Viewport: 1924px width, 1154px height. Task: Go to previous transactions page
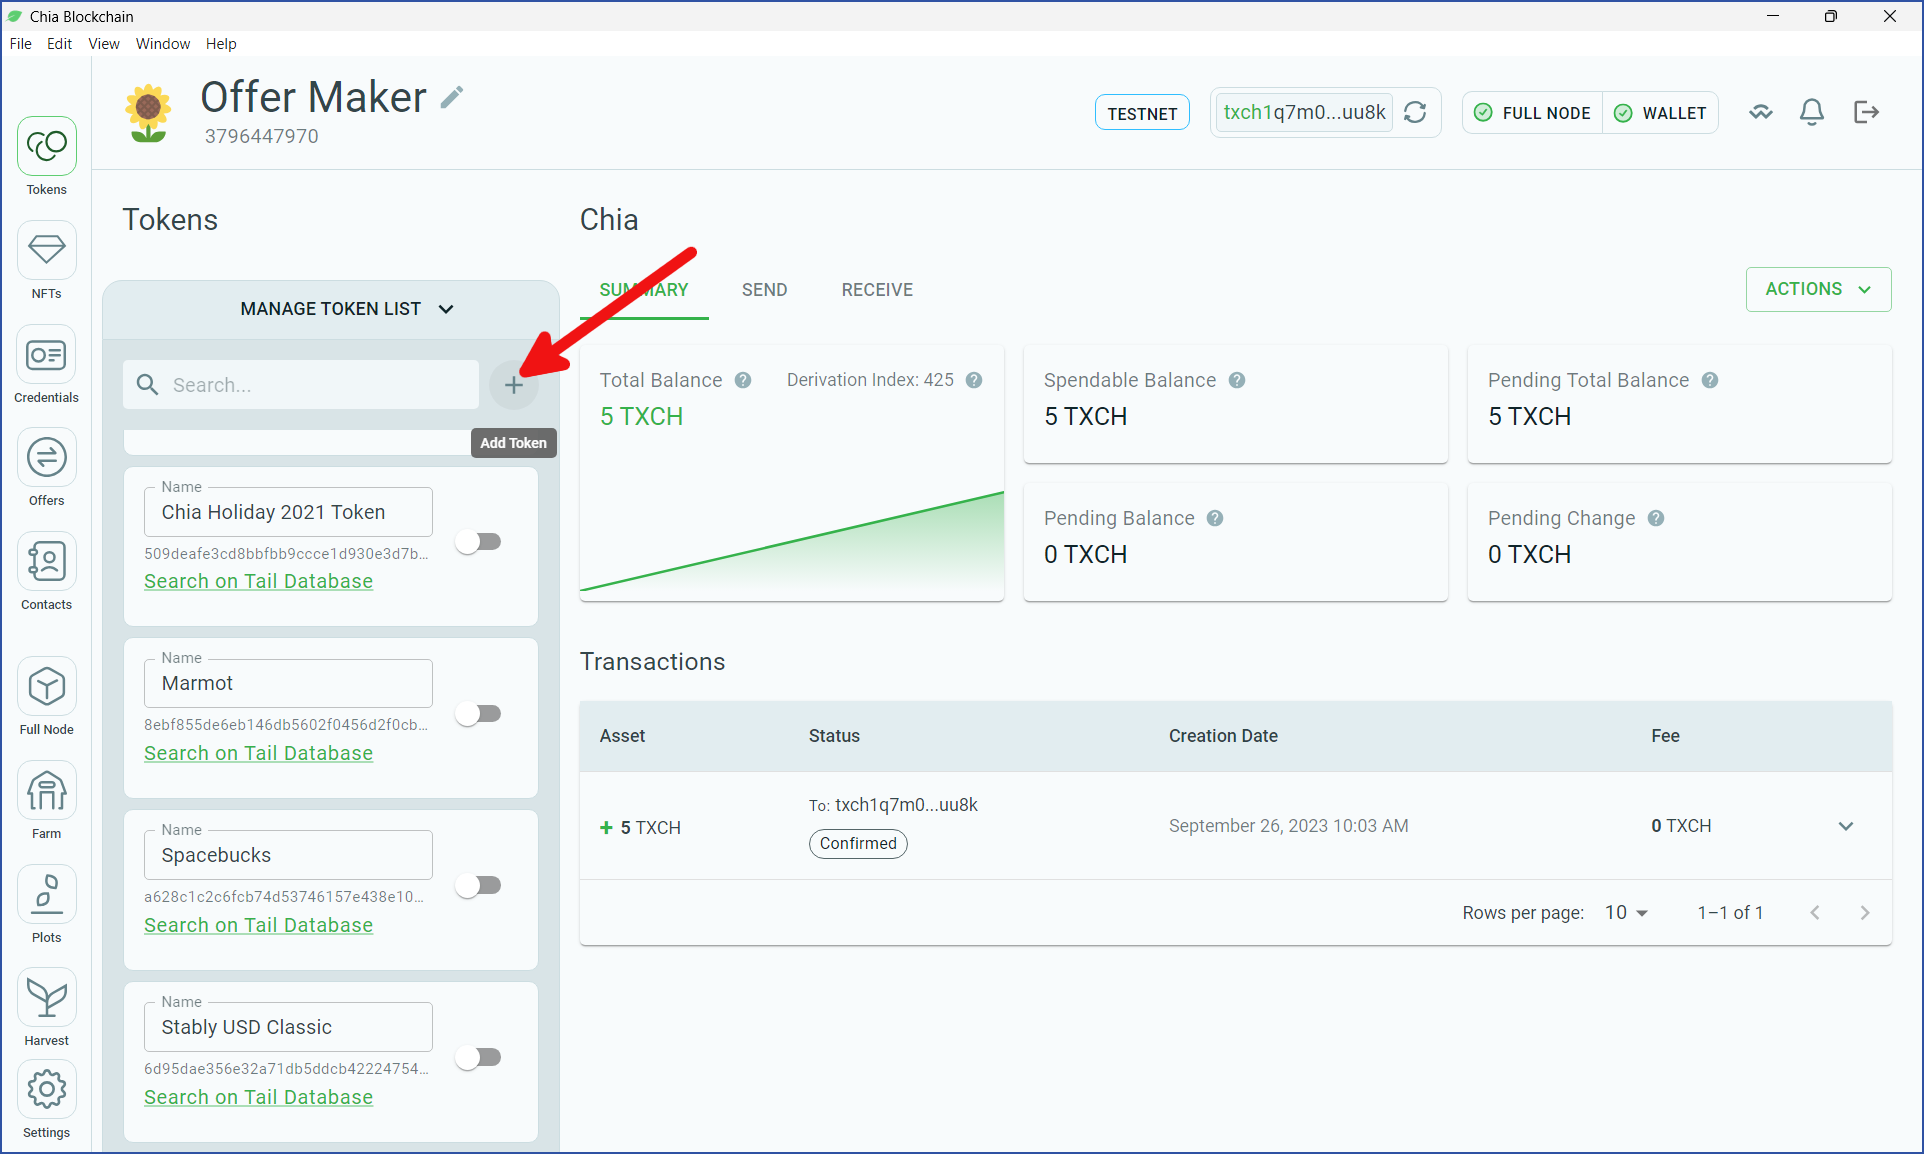pos(1815,913)
